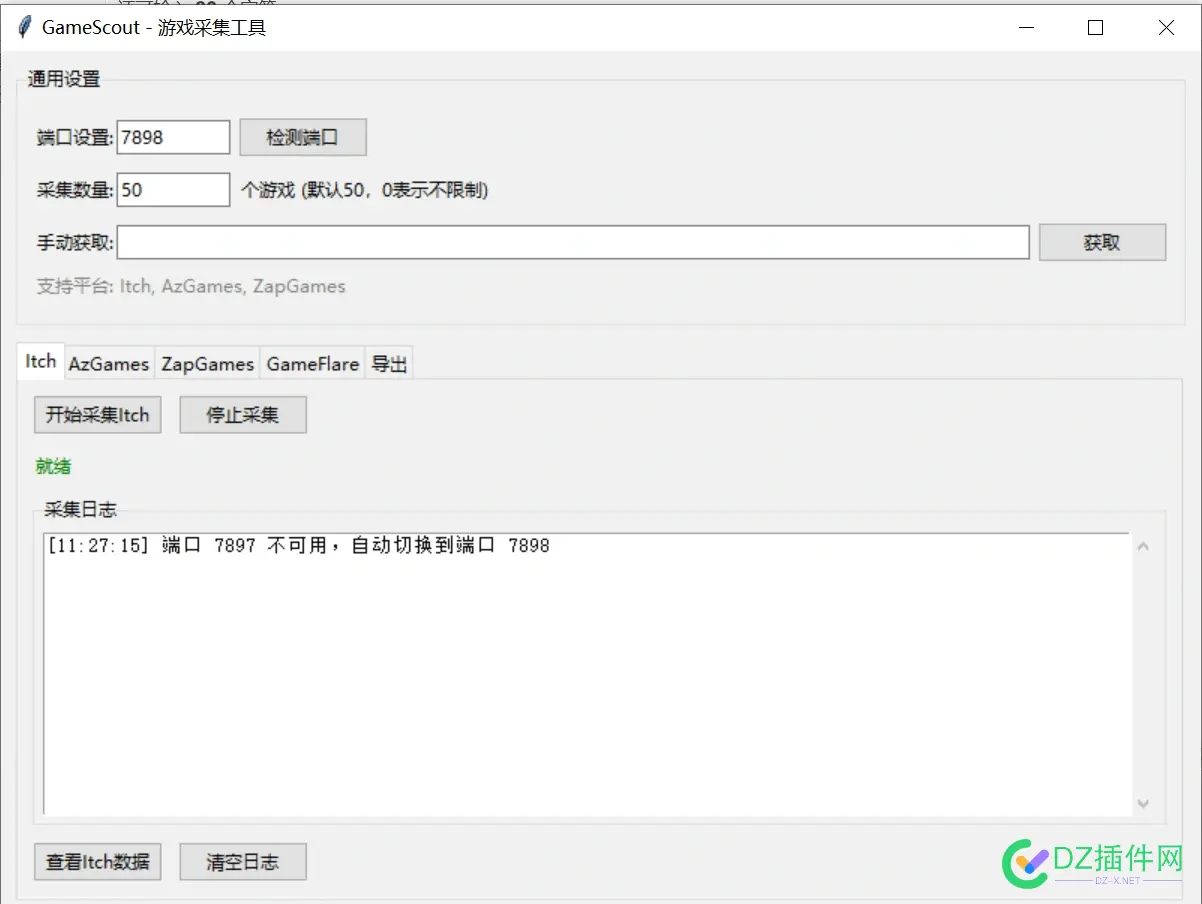Maximize the GameScout window
This screenshot has width=1202, height=904.
tap(1095, 28)
